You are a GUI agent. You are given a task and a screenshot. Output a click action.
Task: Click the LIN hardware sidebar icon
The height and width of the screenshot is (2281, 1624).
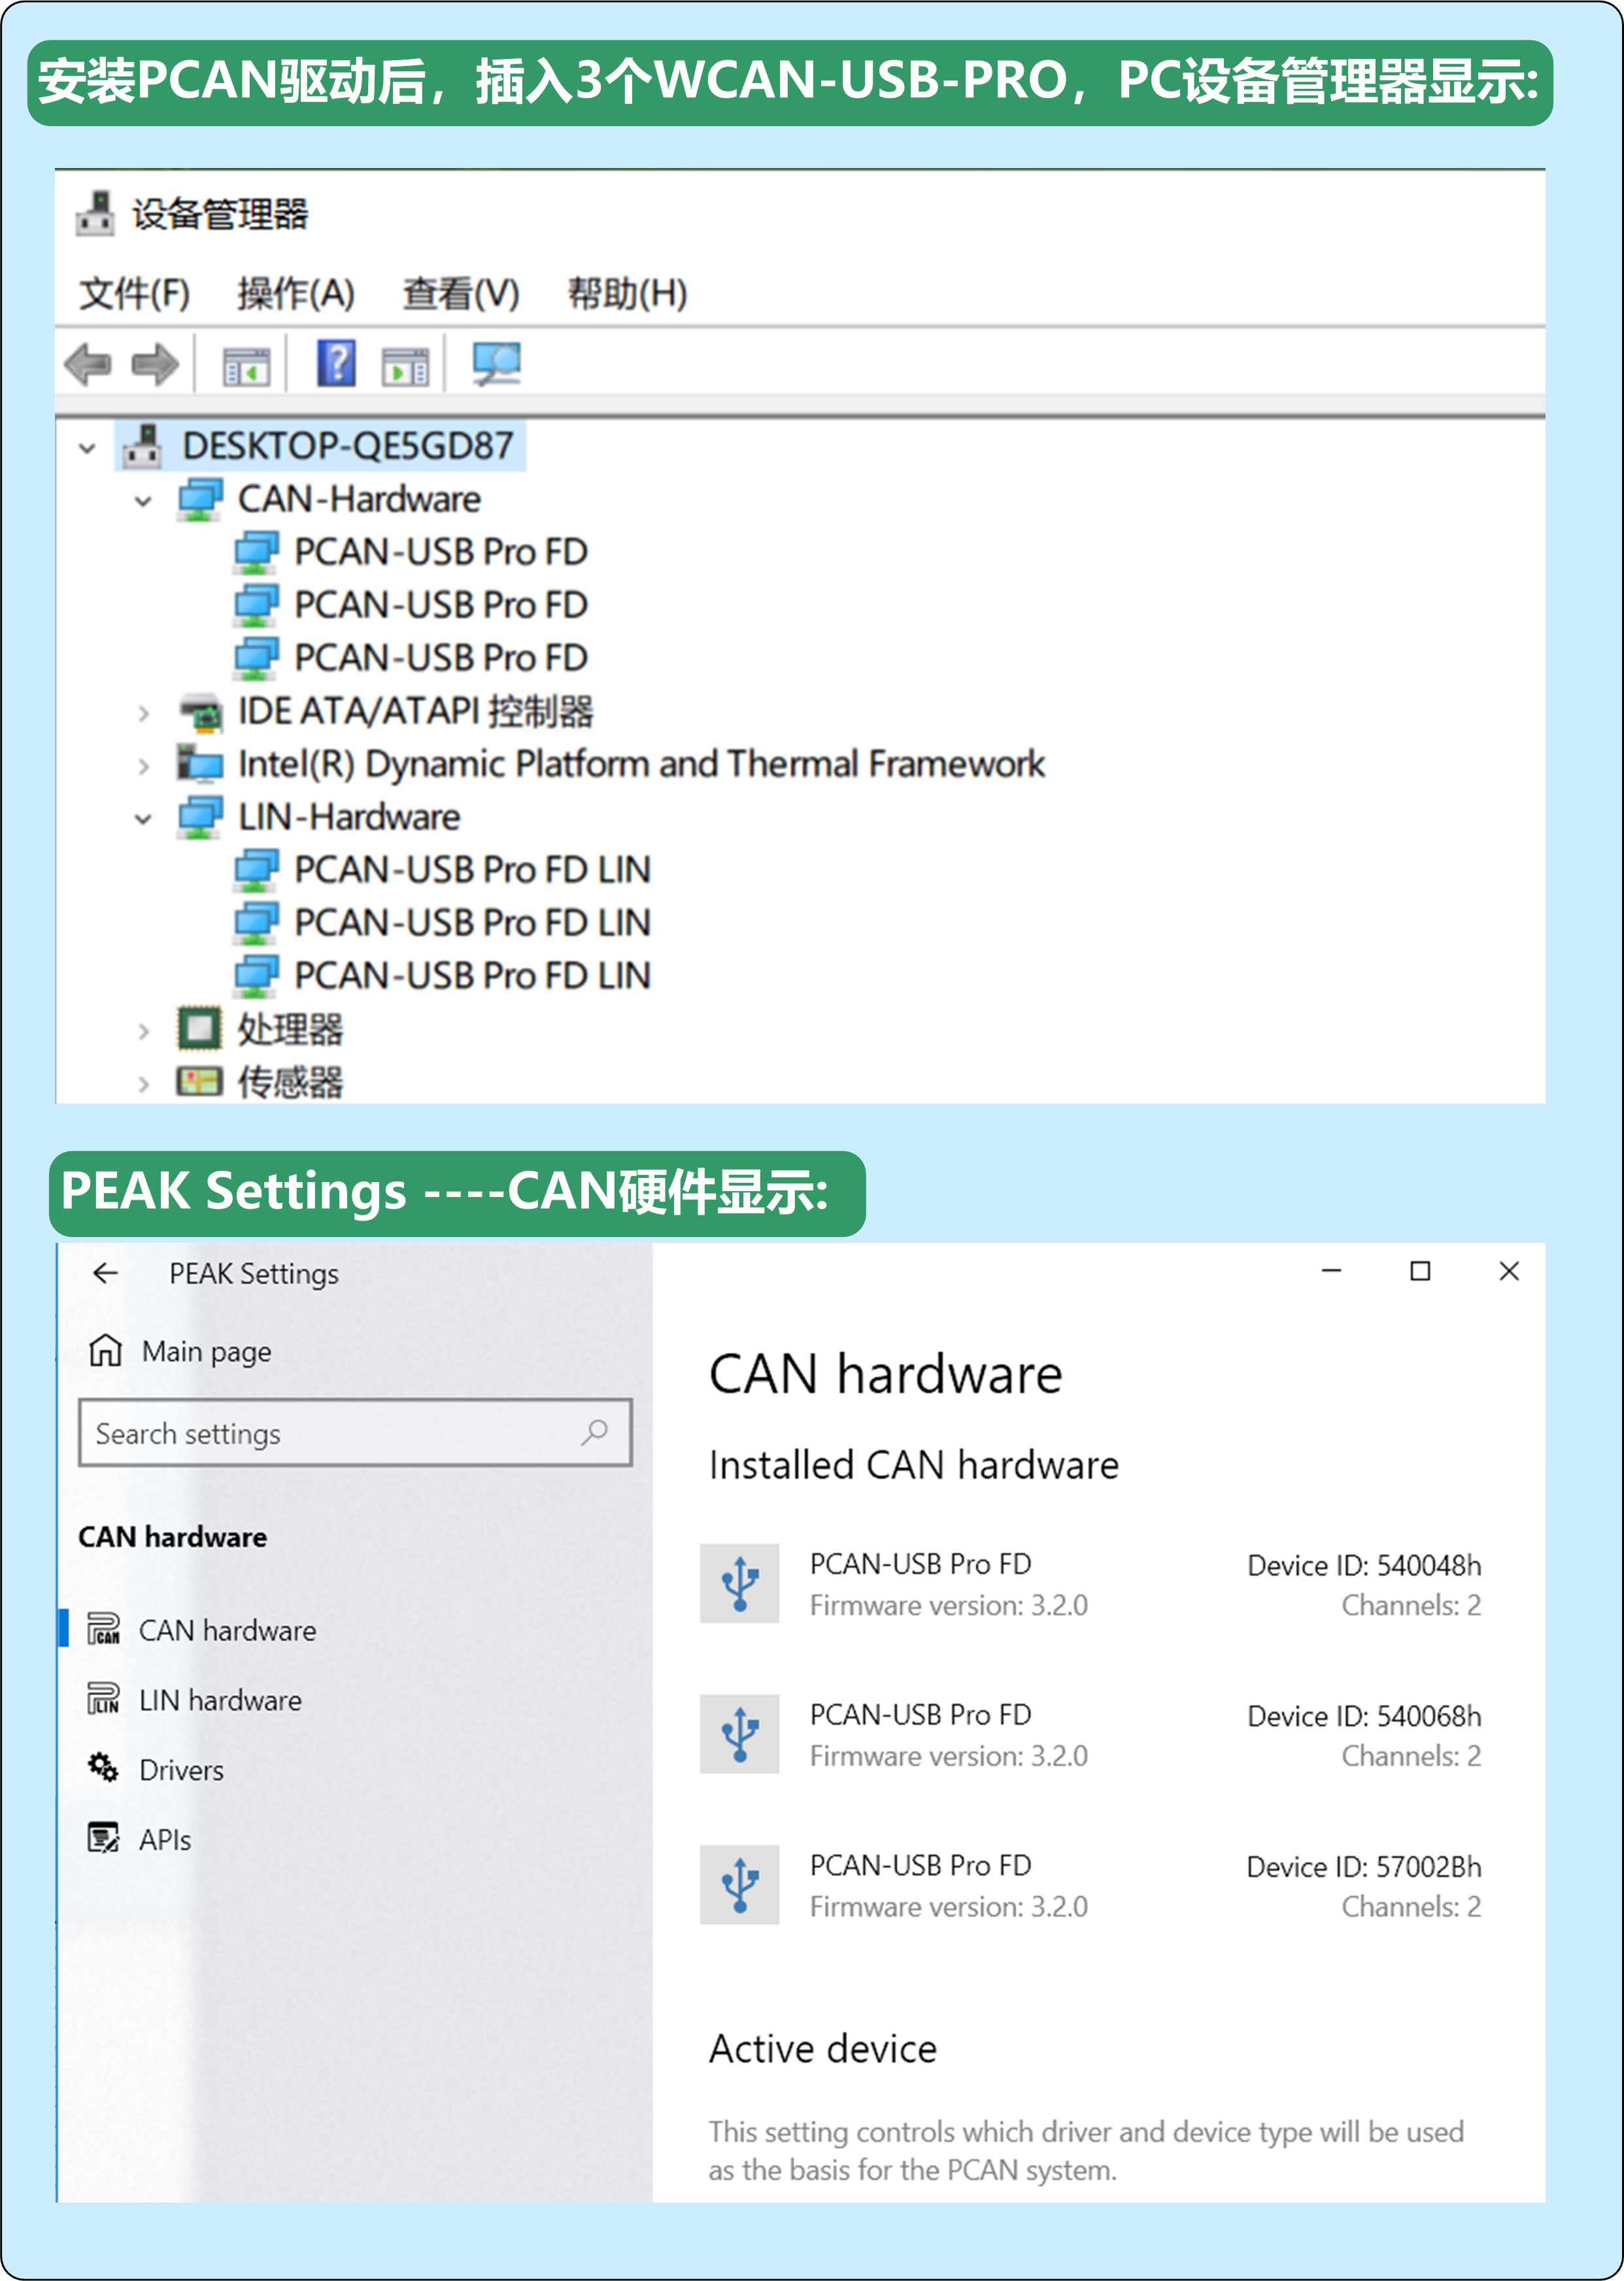tap(103, 1700)
